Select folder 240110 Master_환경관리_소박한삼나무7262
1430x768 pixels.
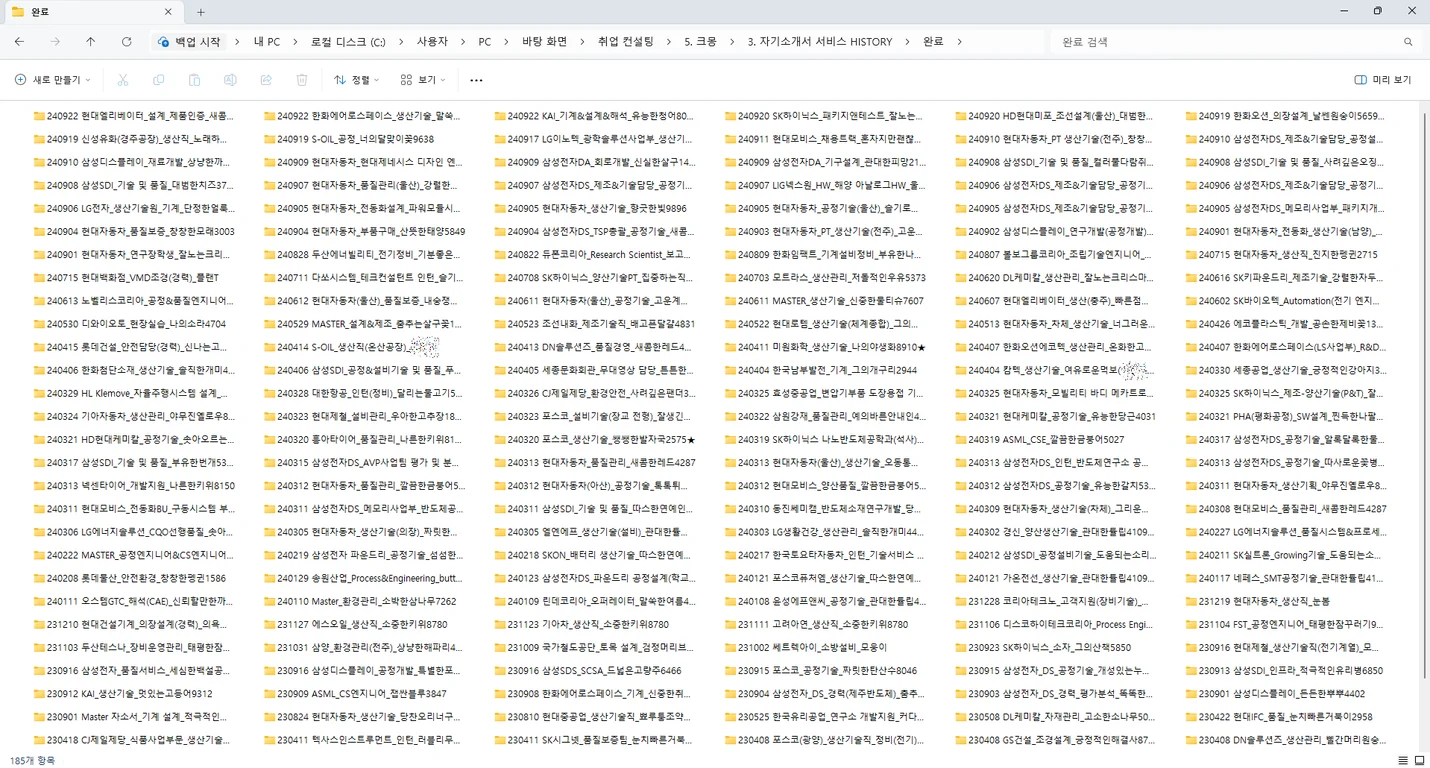(x=359, y=601)
